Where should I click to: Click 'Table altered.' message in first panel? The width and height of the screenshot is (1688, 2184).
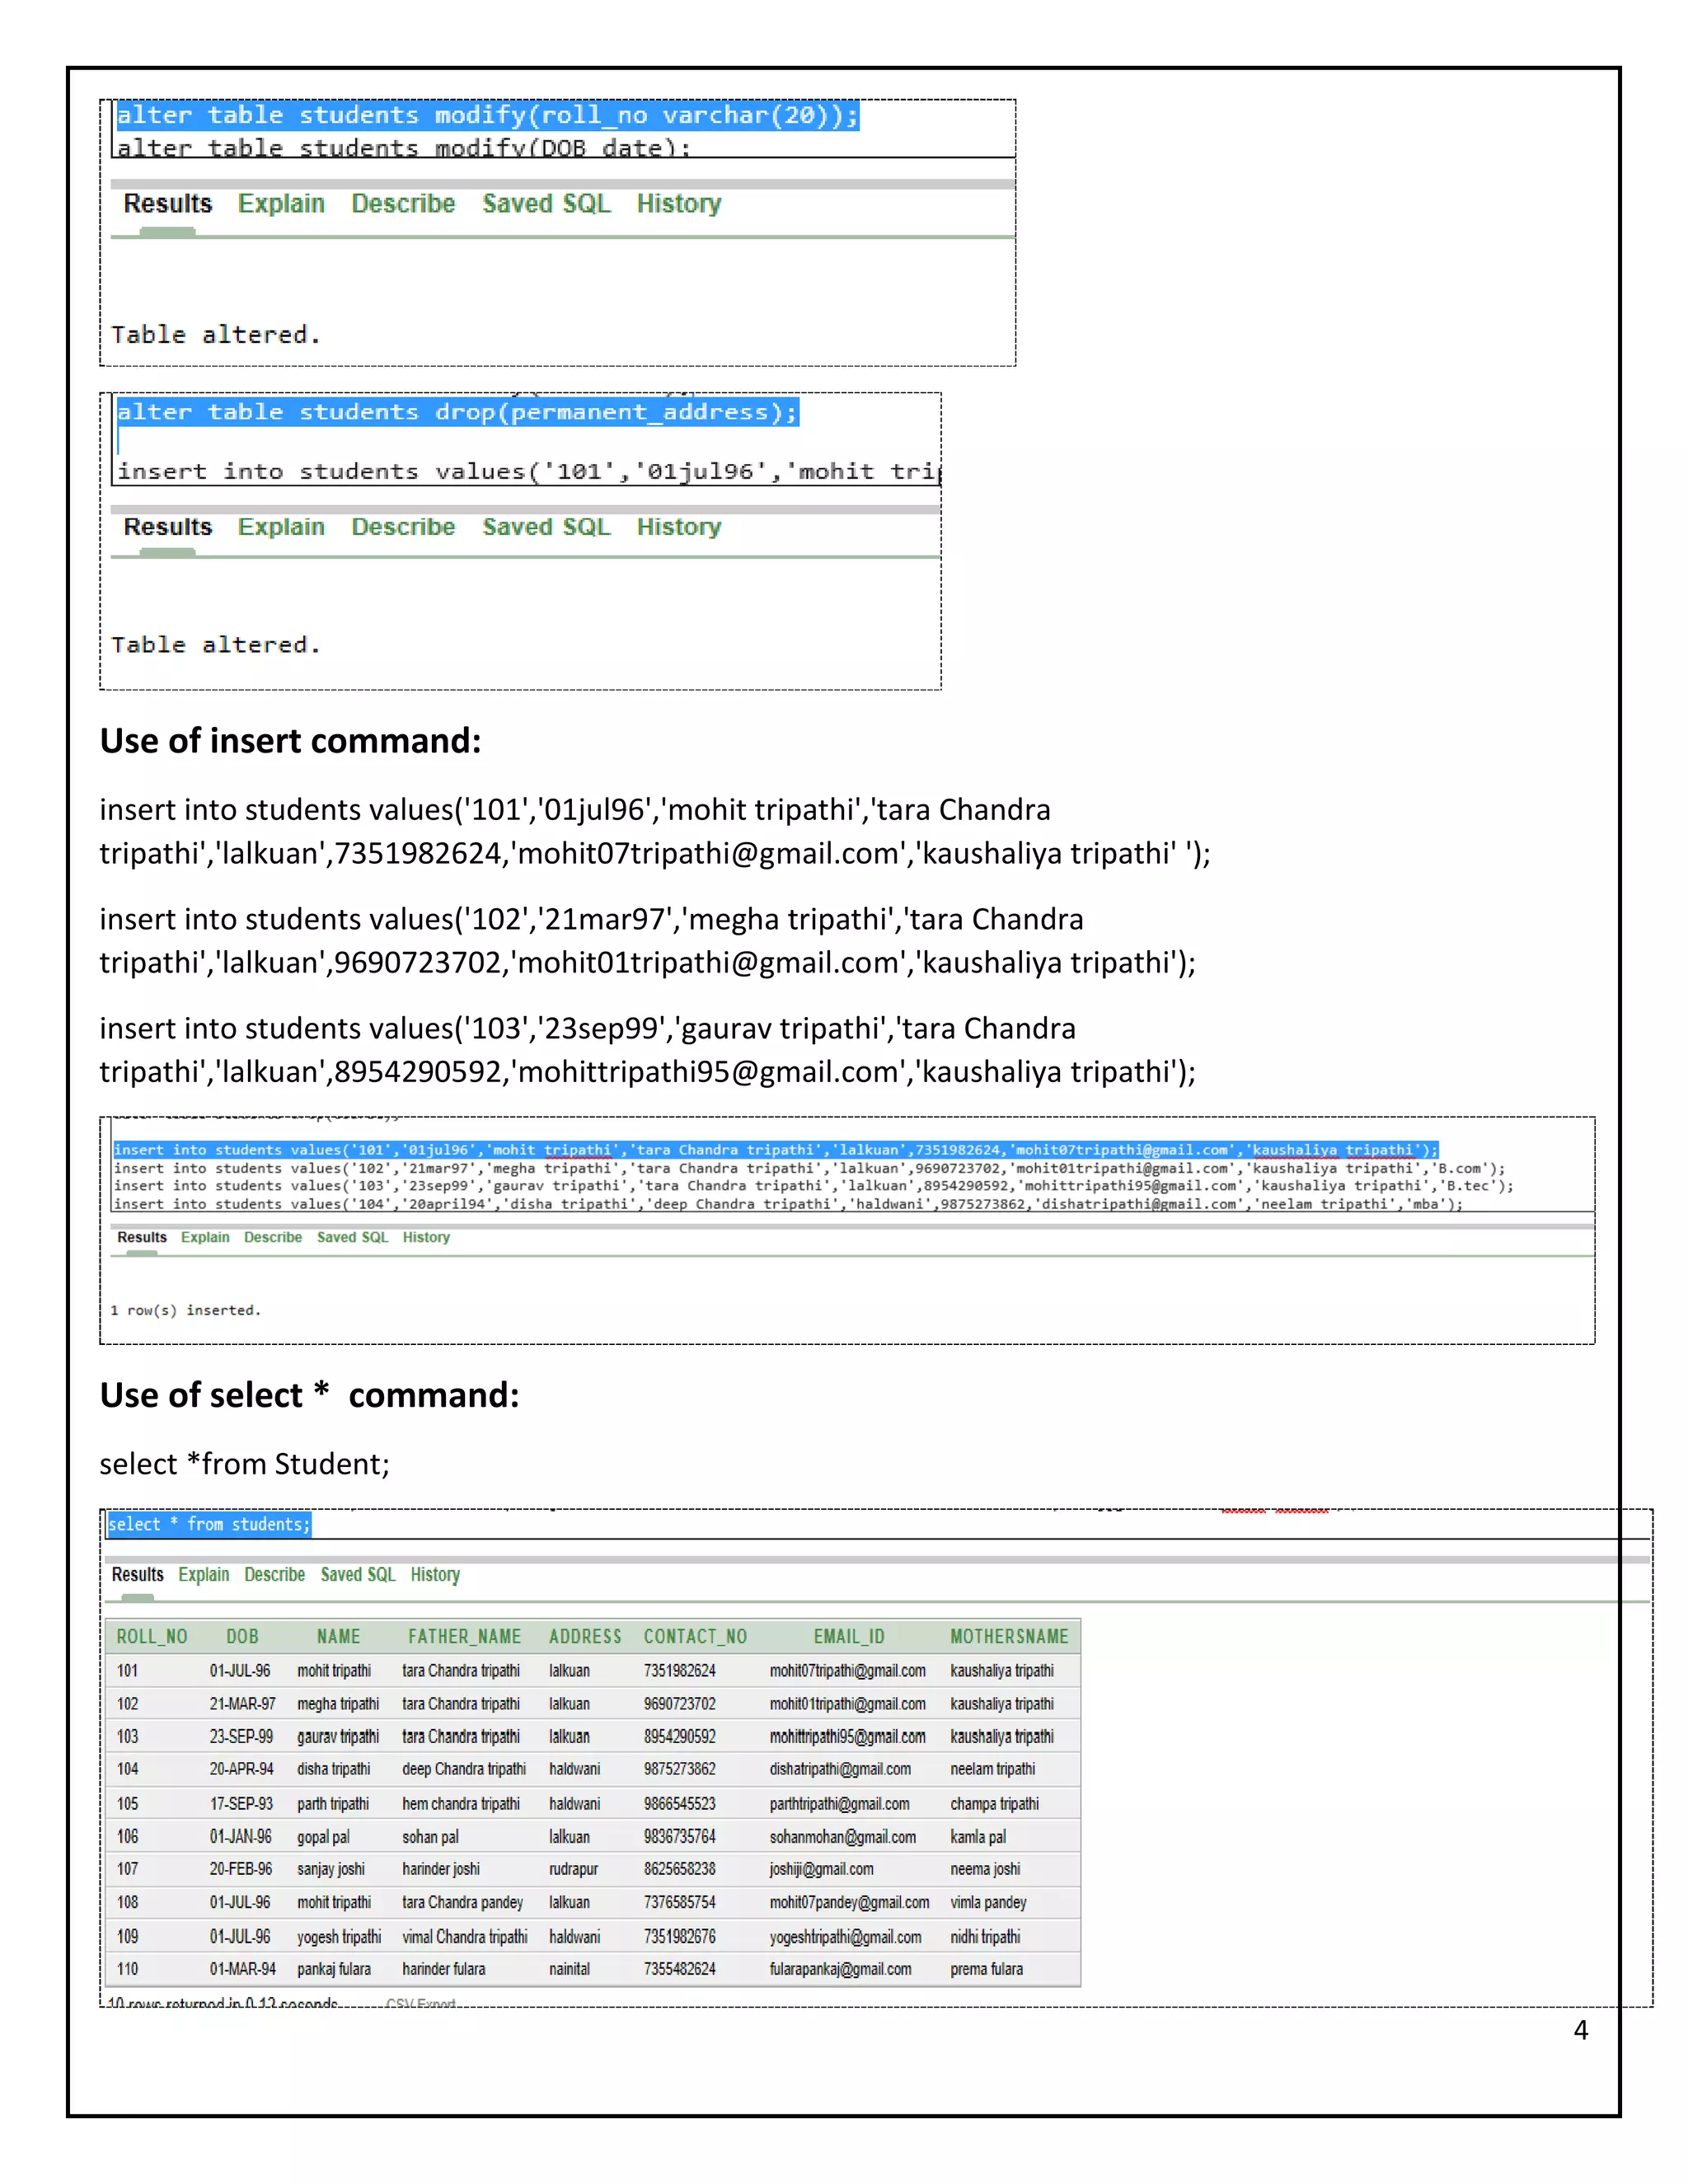coord(216,334)
